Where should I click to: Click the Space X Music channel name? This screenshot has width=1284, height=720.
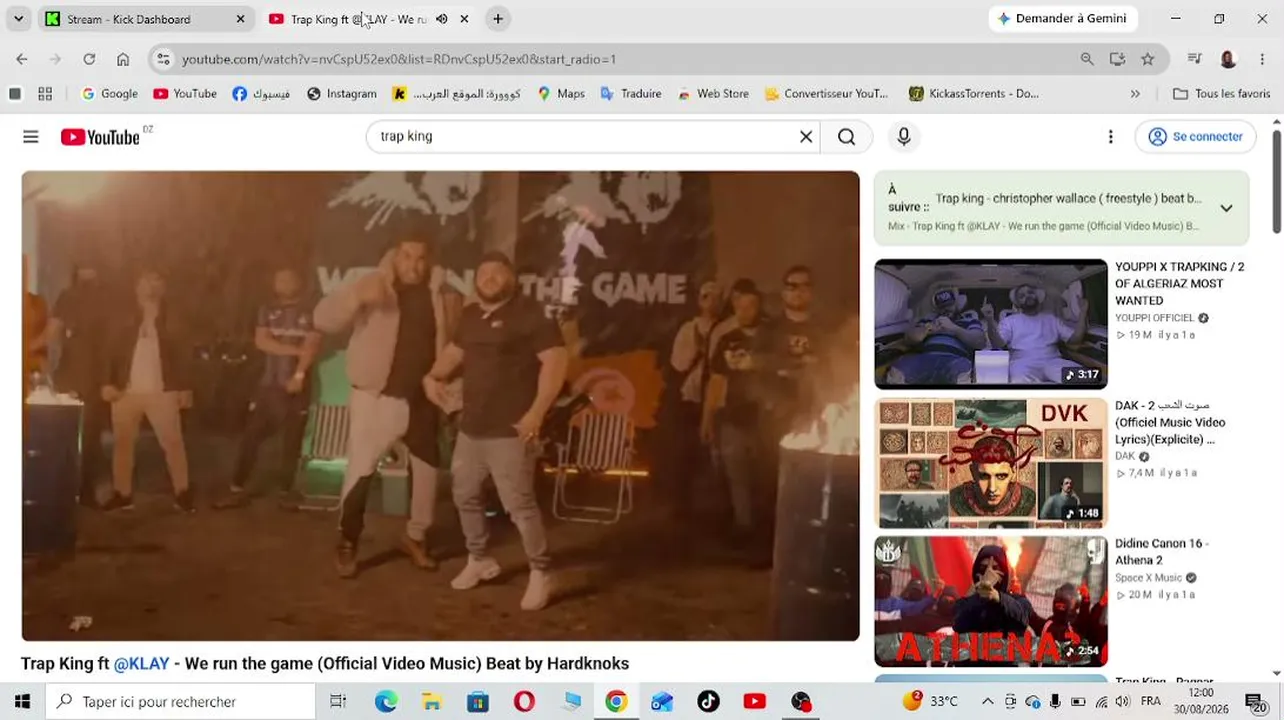tap(1149, 578)
